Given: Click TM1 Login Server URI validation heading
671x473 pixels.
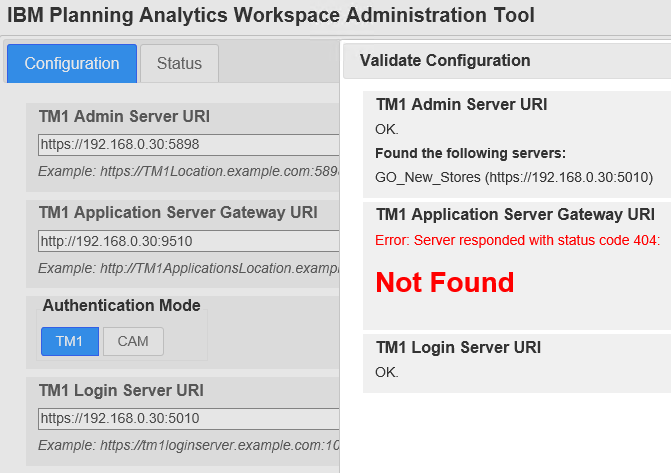Looking at the screenshot, I should tap(458, 347).
